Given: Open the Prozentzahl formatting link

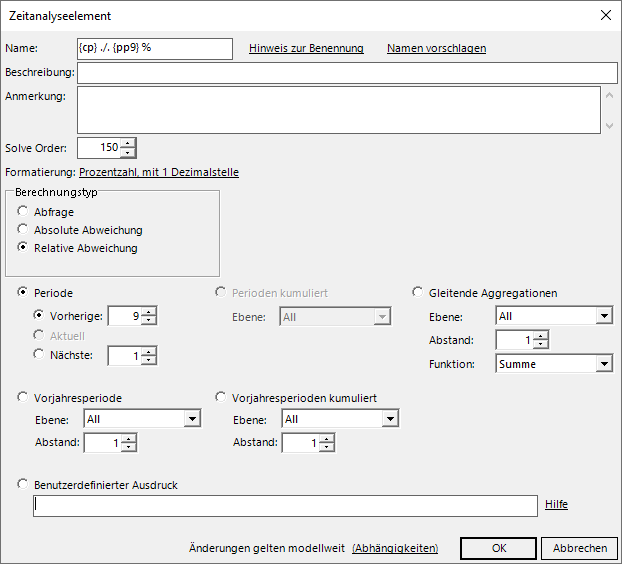Looking at the screenshot, I should tap(159, 172).
